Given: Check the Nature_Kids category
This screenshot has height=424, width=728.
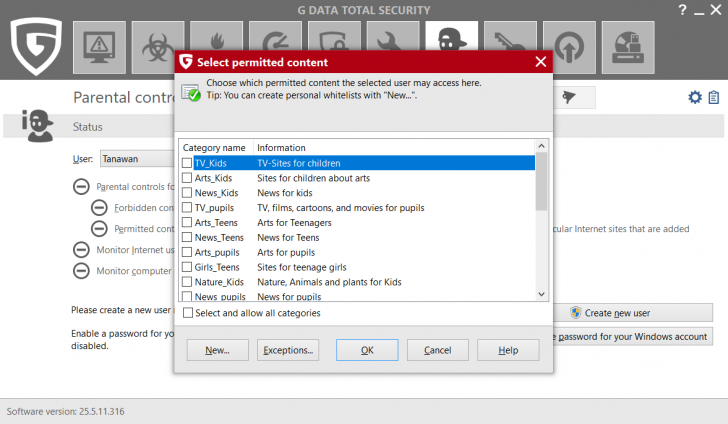Looking at the screenshot, I should (x=187, y=282).
